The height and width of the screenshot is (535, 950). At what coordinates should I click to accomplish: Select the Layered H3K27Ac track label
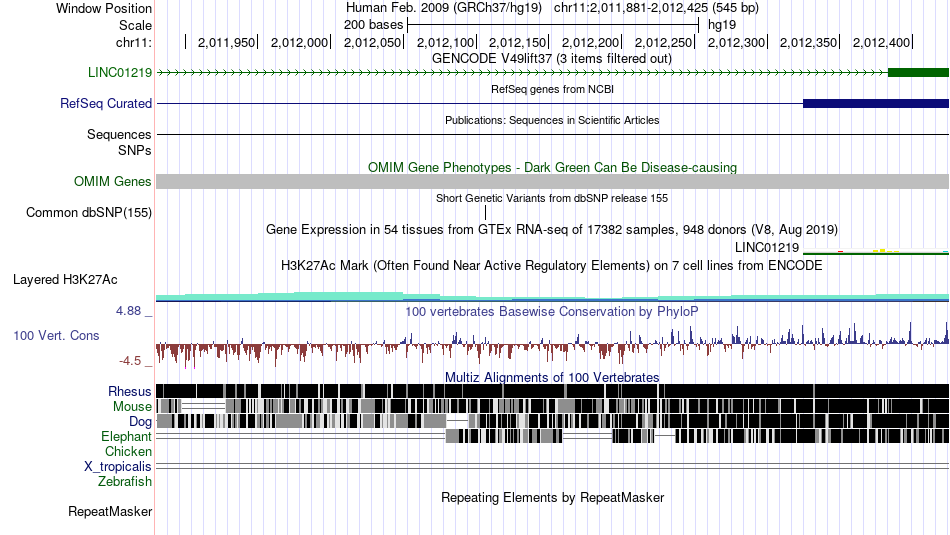tap(65, 280)
